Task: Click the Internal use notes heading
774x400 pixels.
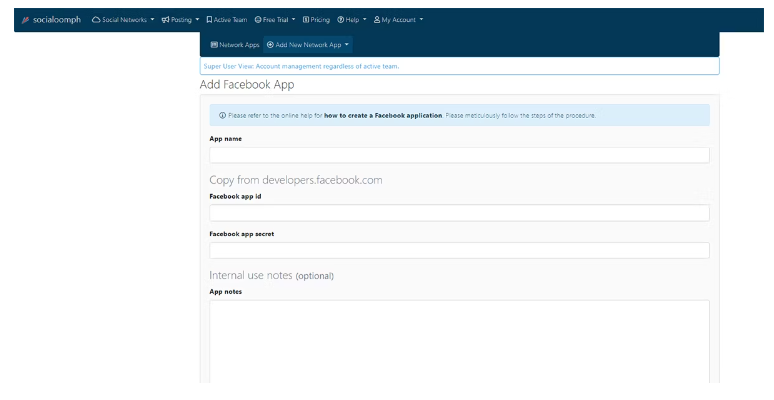Action: tap(271, 276)
